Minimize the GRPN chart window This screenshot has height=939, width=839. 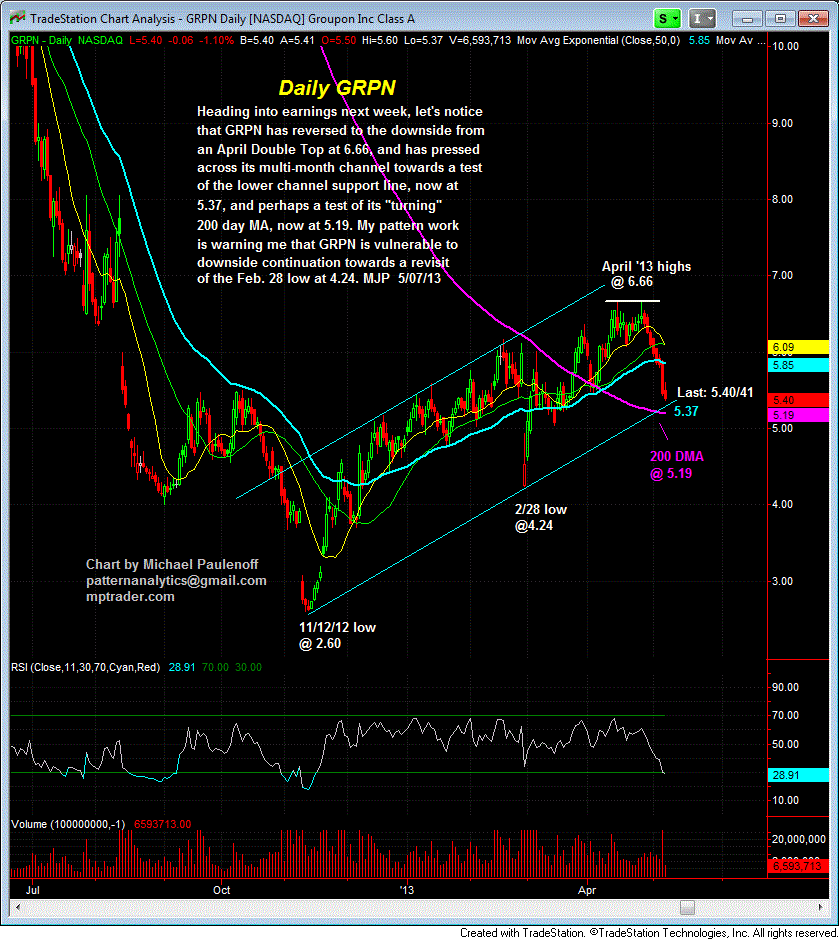[x=747, y=19]
